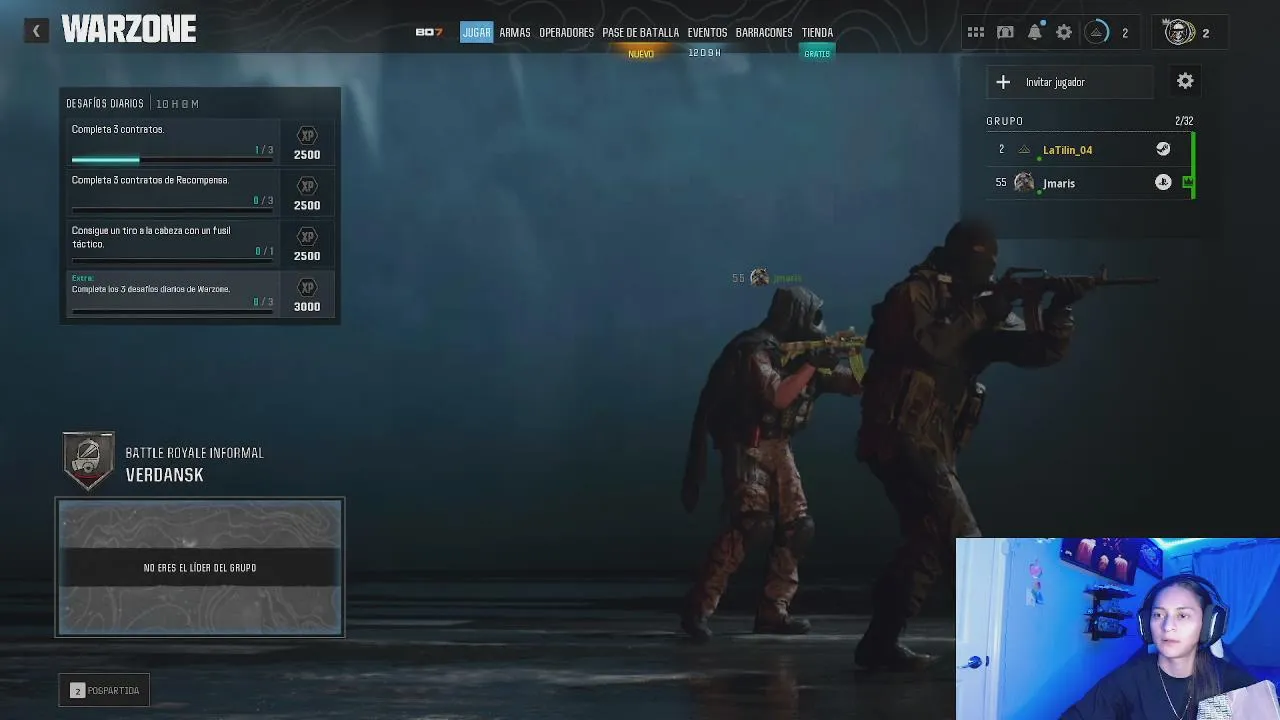This screenshot has height=720, width=1280.
Task: Open the icon between grid menu and bell
Action: point(1005,33)
